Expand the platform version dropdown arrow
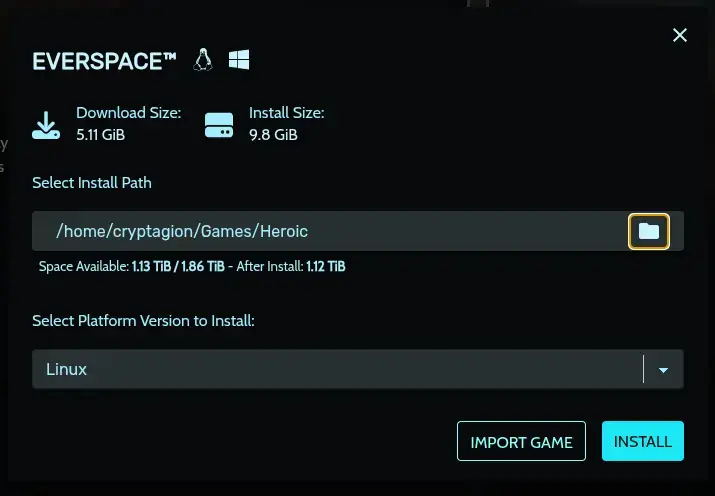Image resolution: width=715 pixels, height=496 pixels. tap(663, 370)
